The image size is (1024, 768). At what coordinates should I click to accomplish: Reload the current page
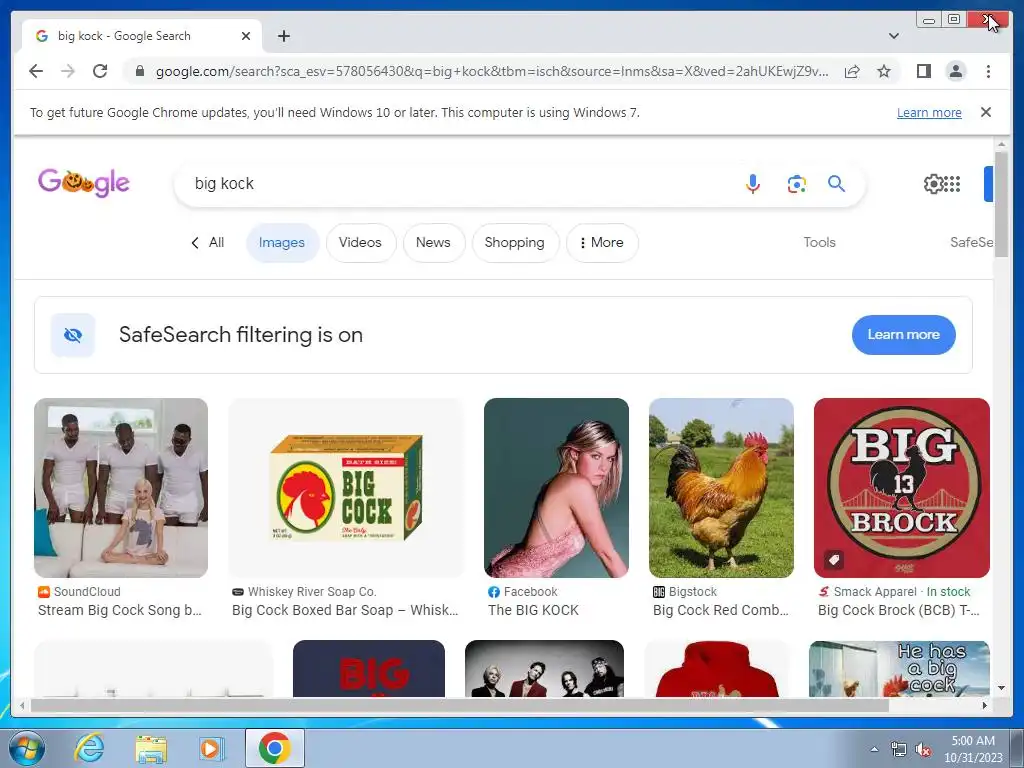100,71
